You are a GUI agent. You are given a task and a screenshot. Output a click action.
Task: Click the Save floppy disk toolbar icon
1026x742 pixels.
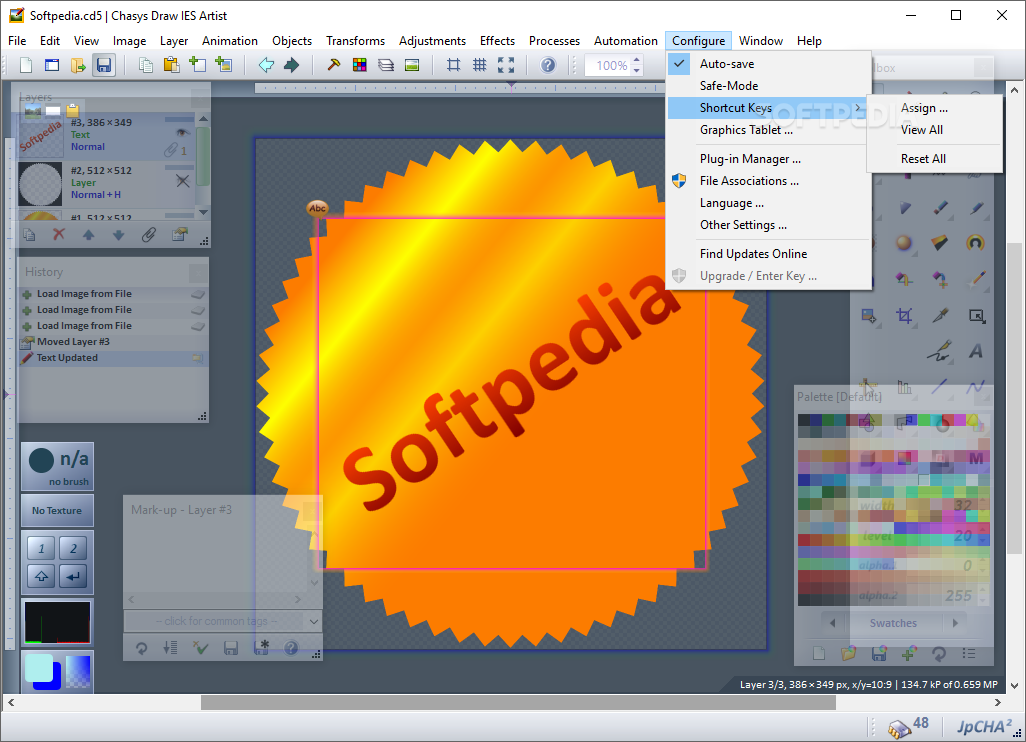[x=103, y=65]
